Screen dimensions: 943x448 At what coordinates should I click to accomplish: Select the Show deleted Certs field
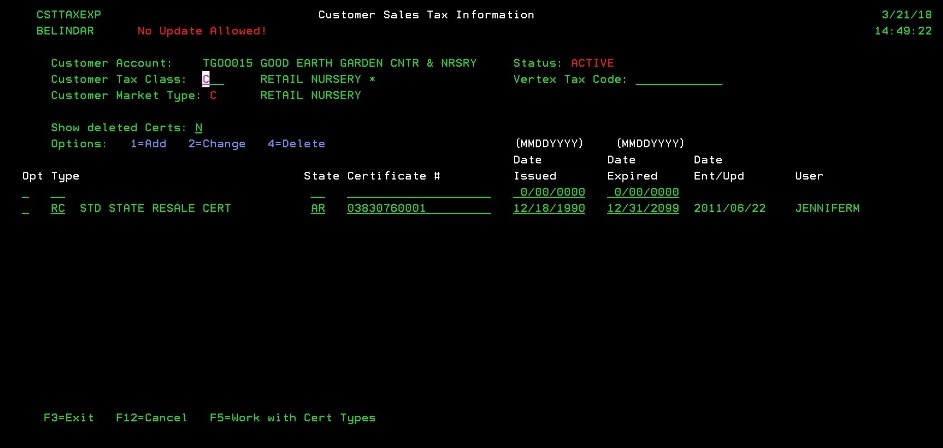tap(199, 128)
